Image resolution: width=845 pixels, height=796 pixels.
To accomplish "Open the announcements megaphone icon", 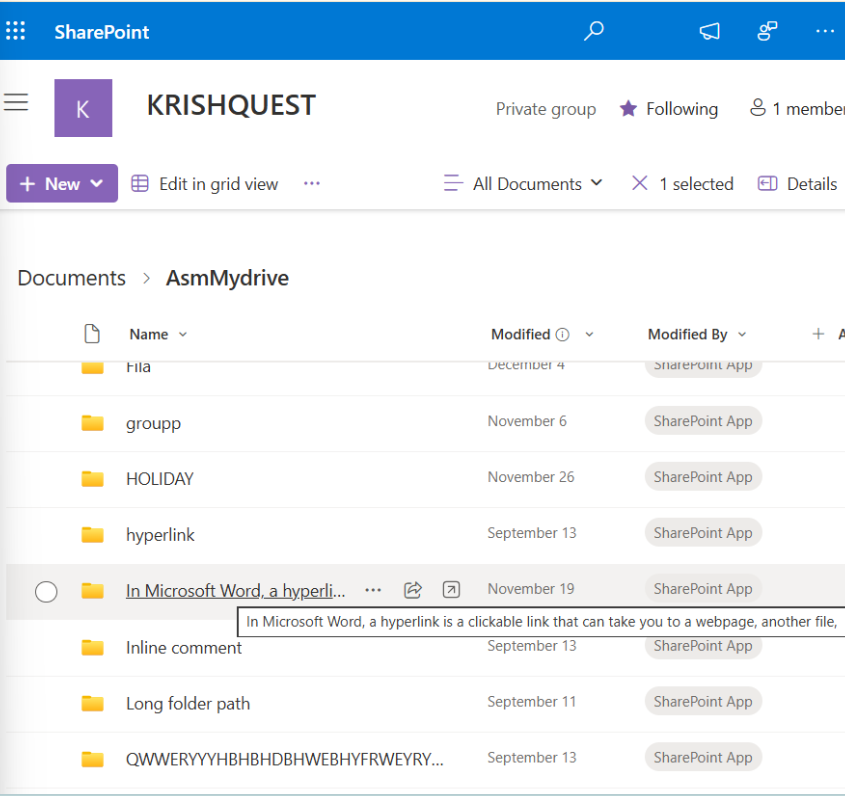I will [x=709, y=31].
